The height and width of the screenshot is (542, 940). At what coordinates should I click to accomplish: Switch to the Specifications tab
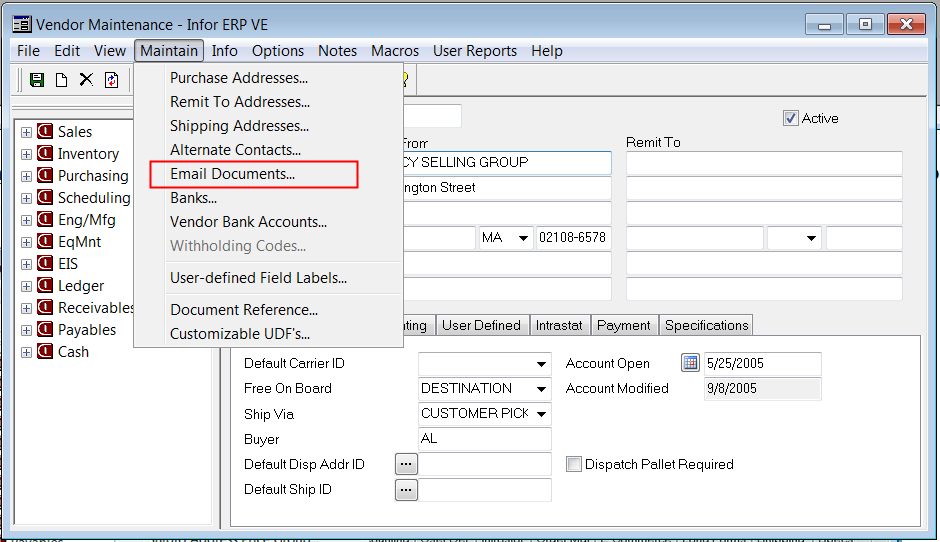tap(706, 325)
